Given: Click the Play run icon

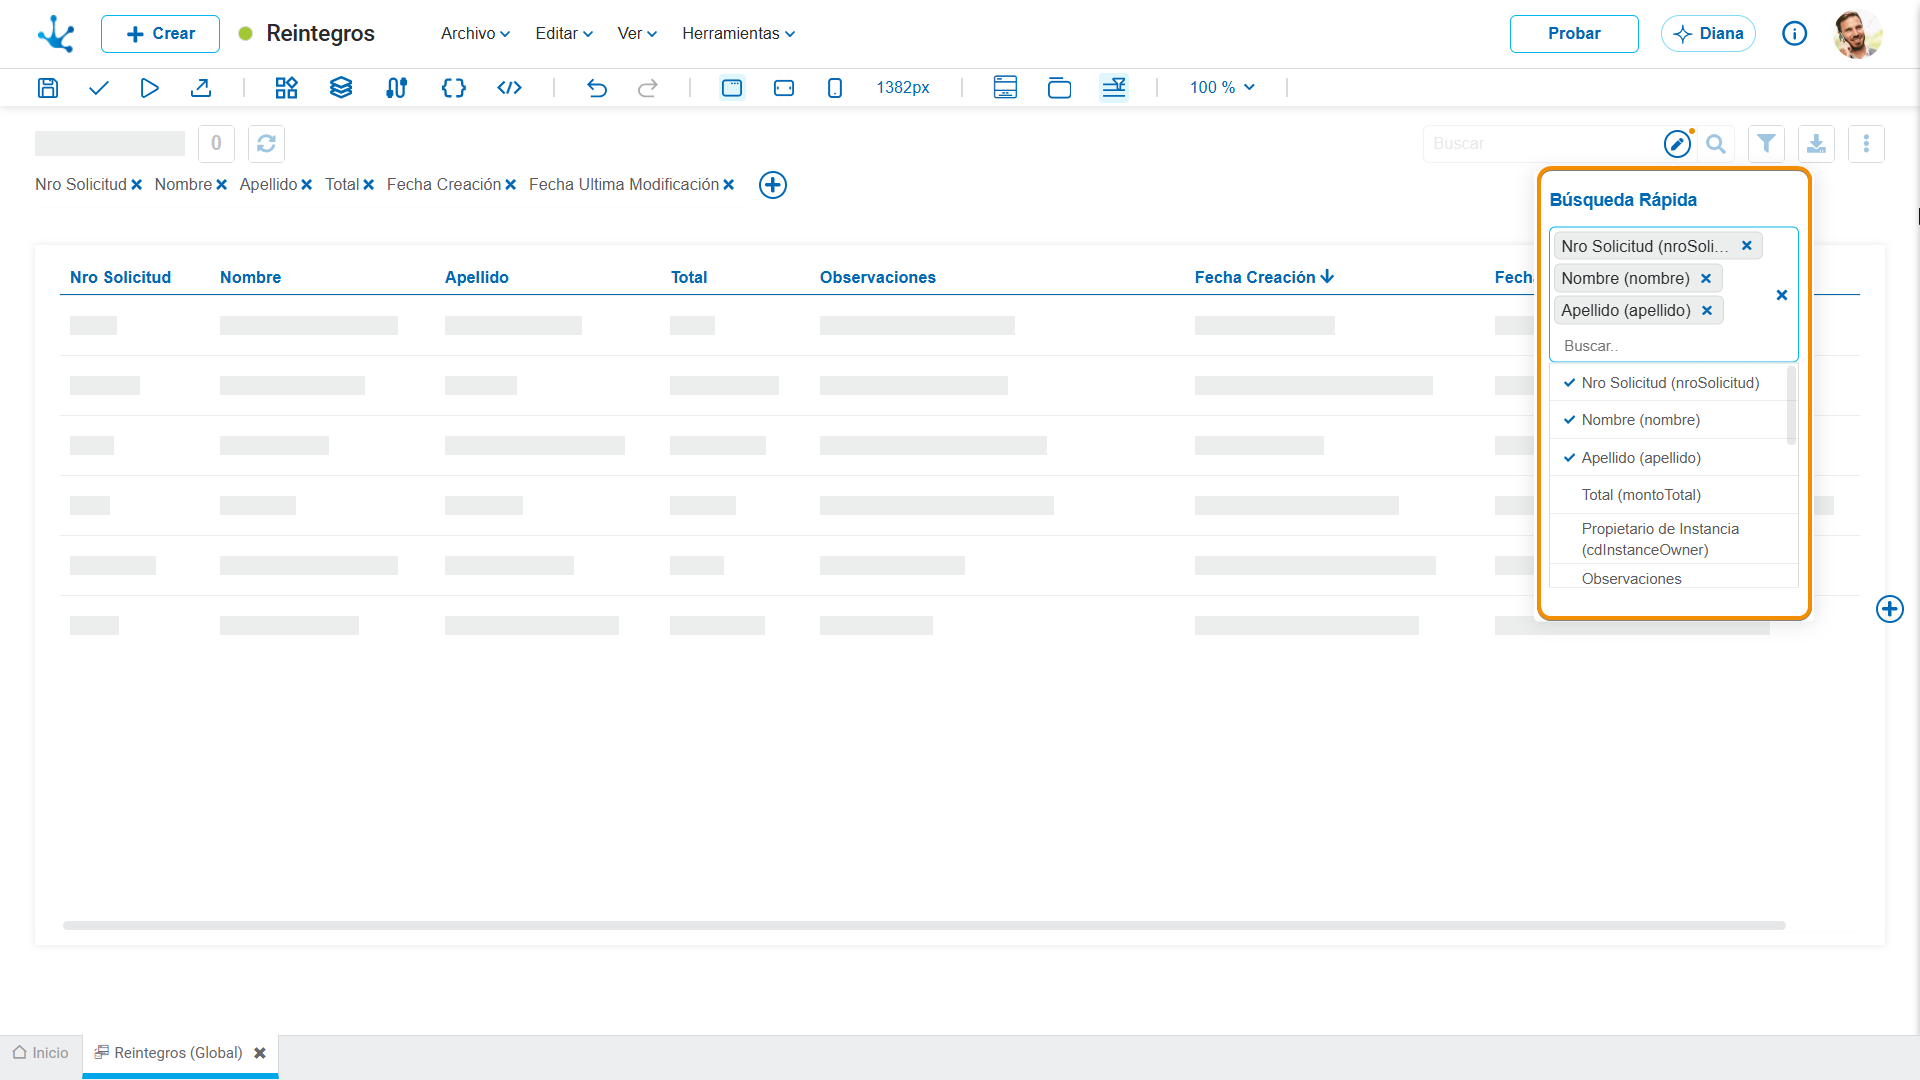Looking at the screenshot, I should 149,88.
